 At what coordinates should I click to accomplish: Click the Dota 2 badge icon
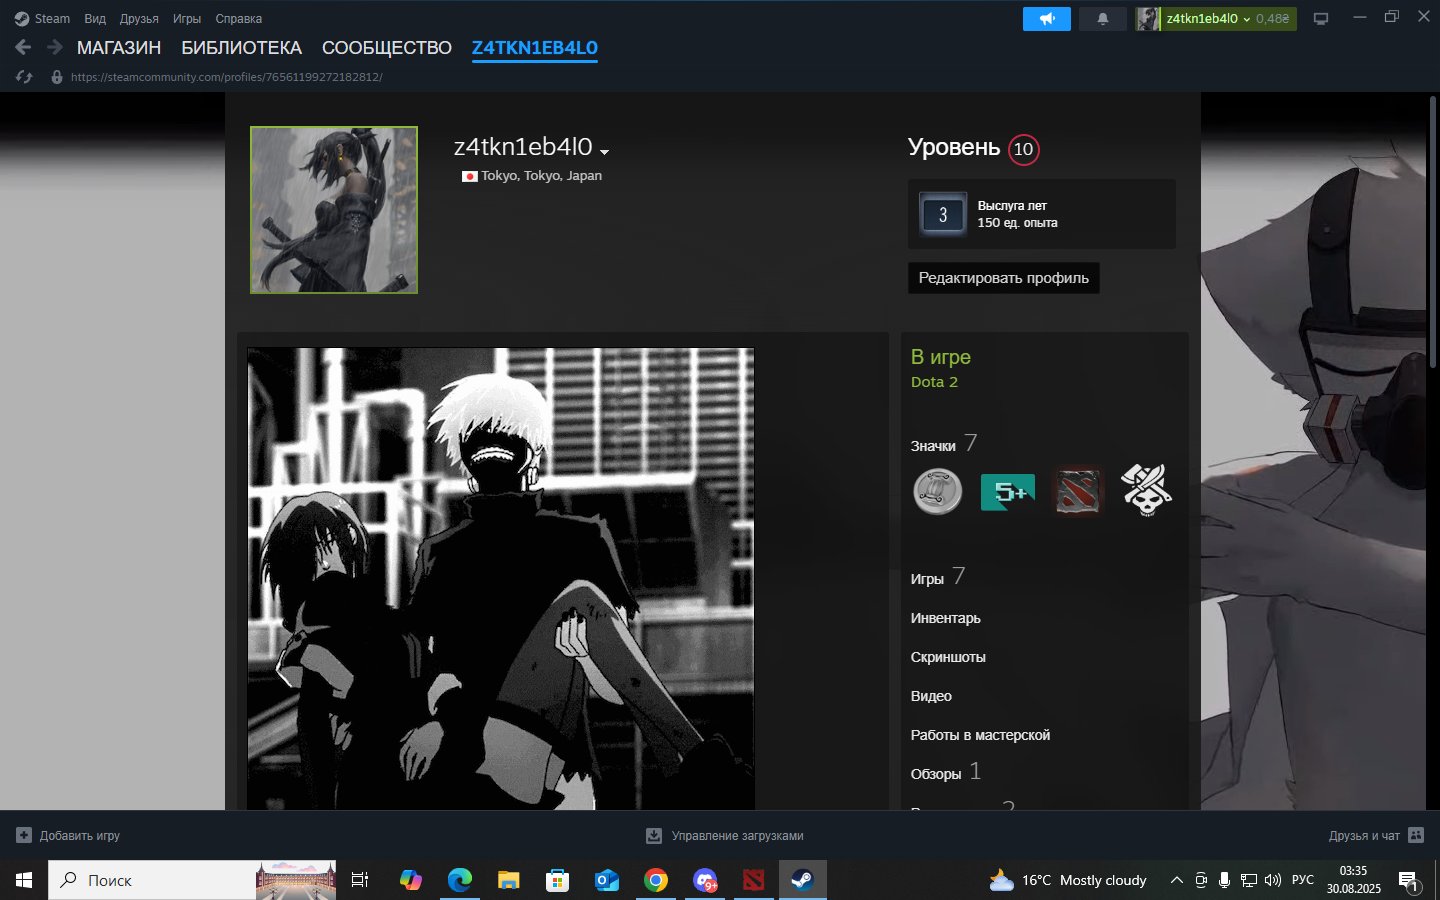(x=1077, y=491)
